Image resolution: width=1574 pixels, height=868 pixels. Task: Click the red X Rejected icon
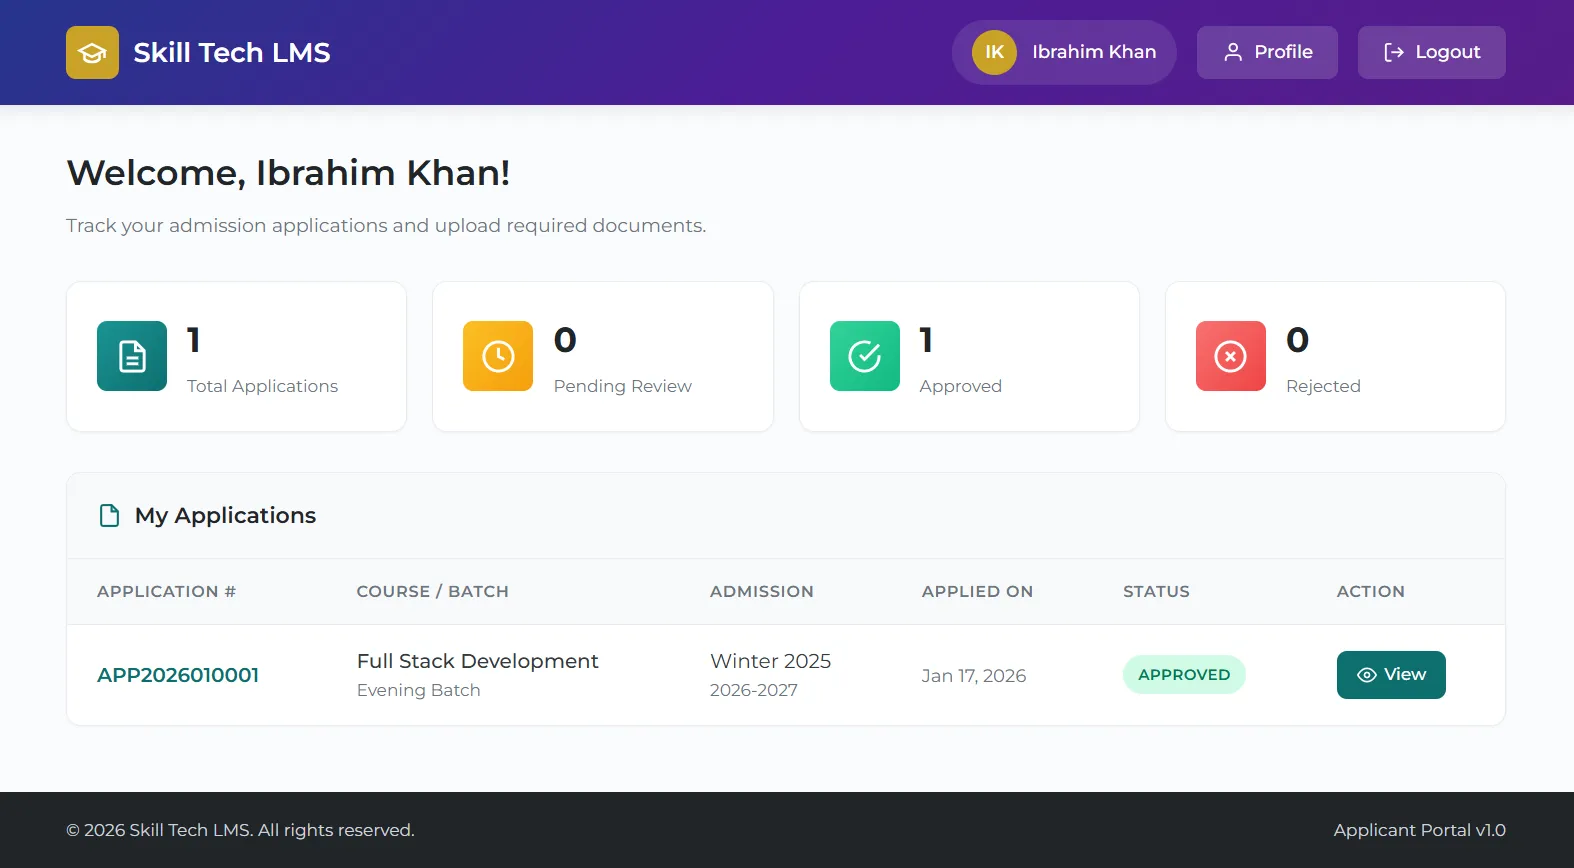1230,356
